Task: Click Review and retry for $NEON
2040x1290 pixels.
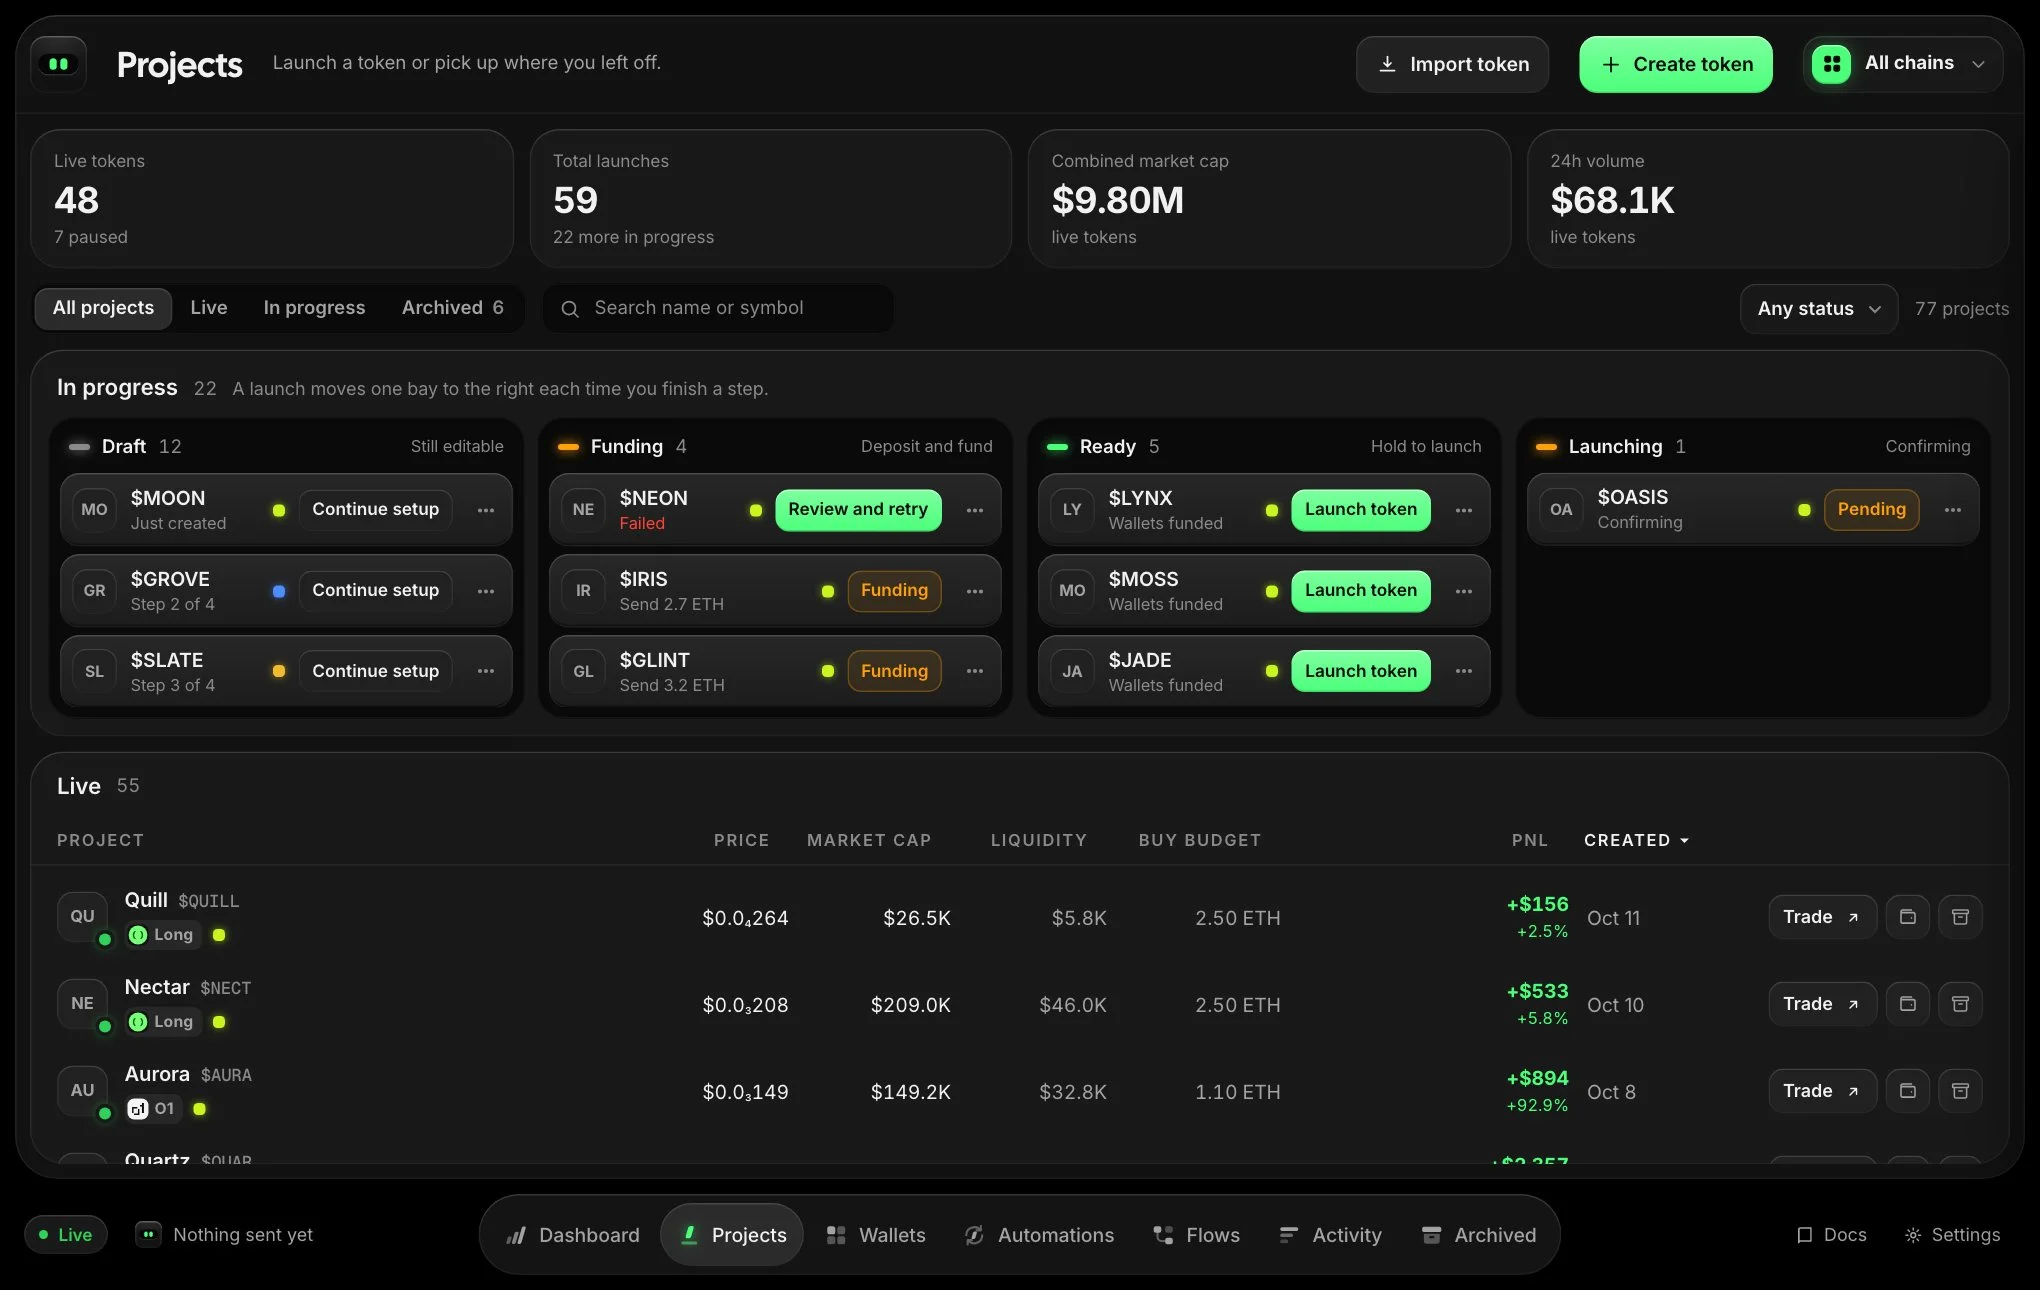Action: pos(858,510)
